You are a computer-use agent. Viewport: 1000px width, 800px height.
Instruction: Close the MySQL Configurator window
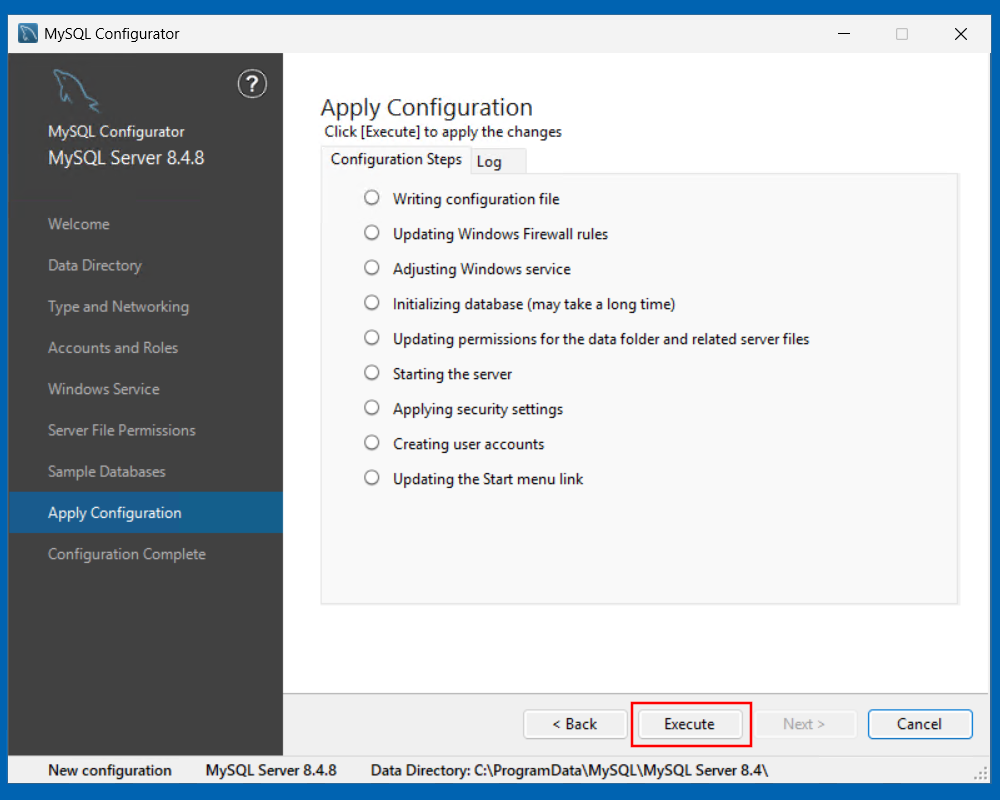pos(960,33)
